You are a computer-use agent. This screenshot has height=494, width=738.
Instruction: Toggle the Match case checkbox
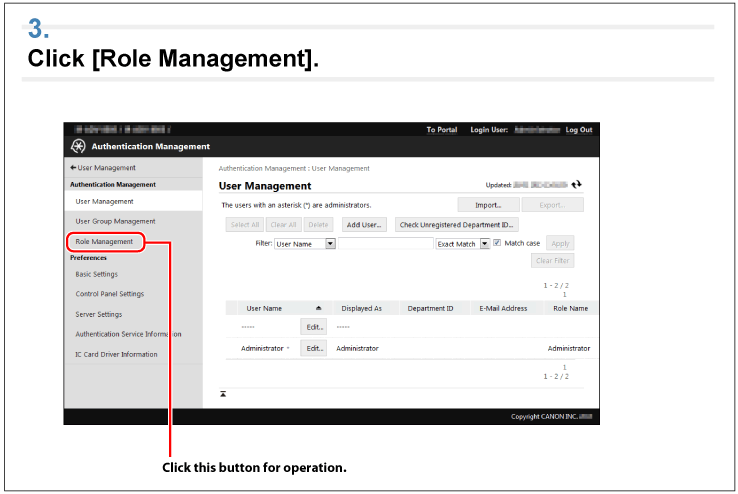point(496,243)
